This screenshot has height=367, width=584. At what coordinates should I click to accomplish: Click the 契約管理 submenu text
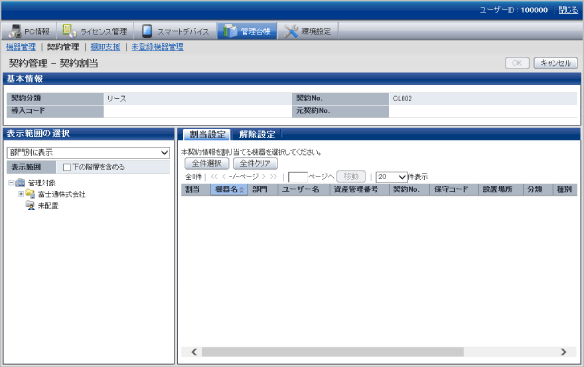[x=63, y=47]
